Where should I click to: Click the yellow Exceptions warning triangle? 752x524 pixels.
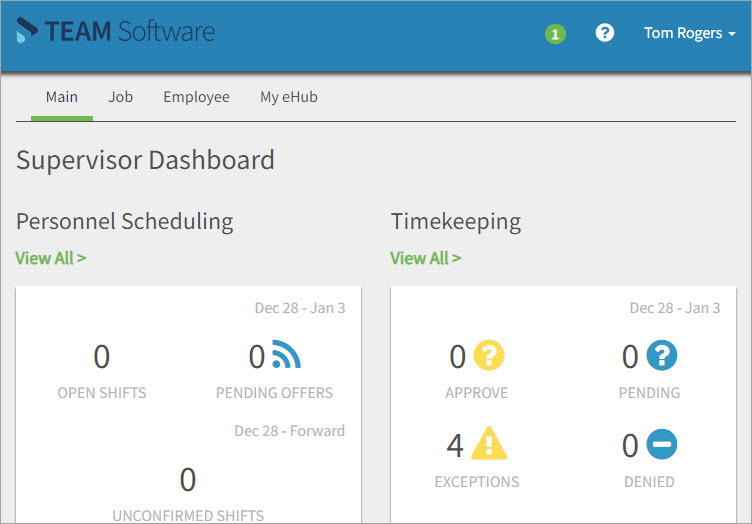[x=489, y=443]
